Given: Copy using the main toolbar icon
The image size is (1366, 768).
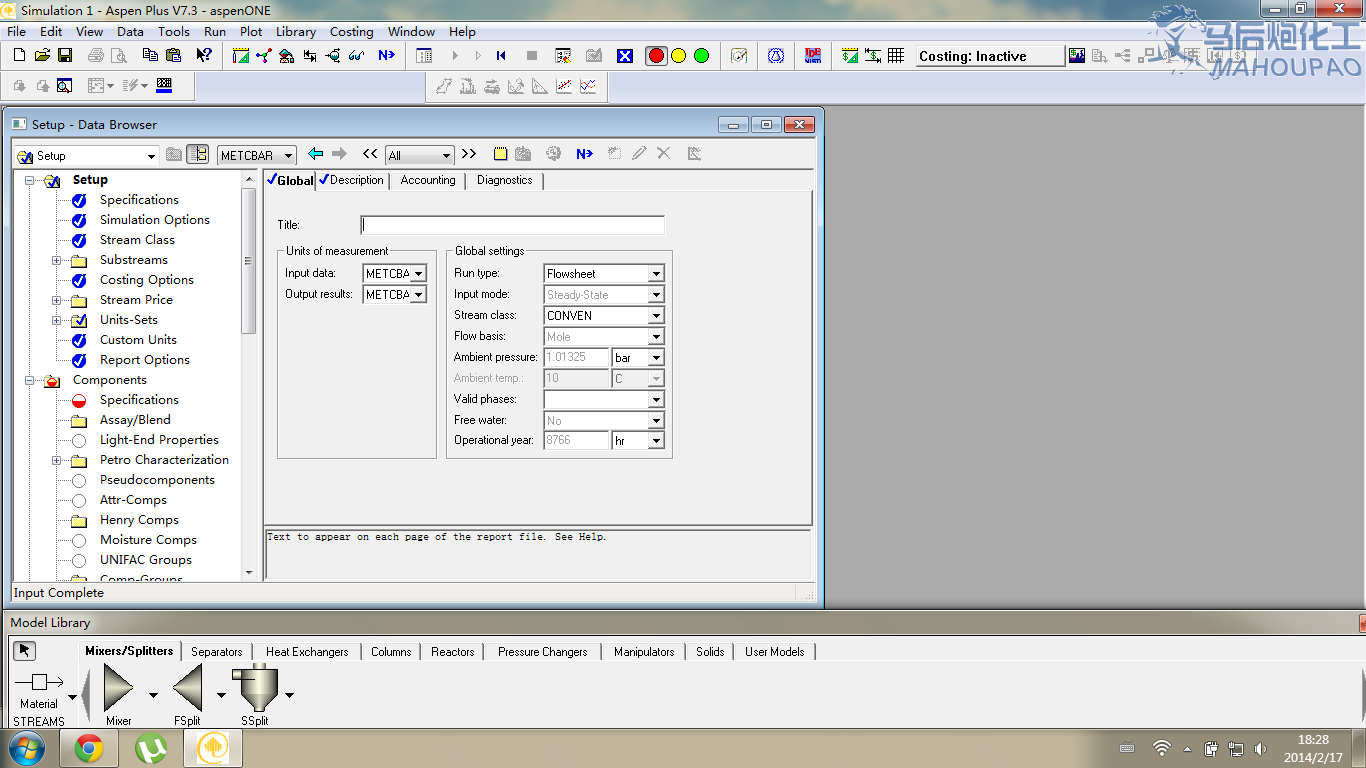Looking at the screenshot, I should (150, 56).
